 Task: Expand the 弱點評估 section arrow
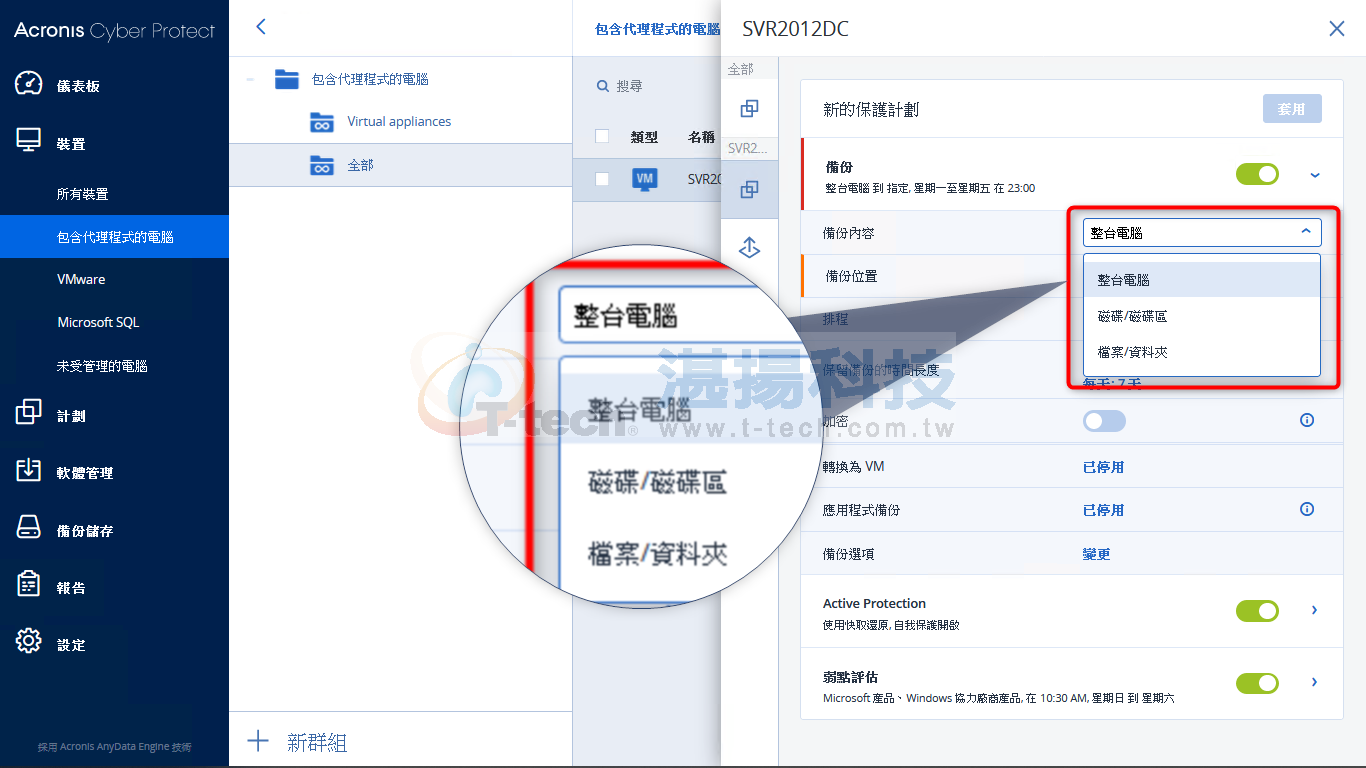pos(1315,682)
